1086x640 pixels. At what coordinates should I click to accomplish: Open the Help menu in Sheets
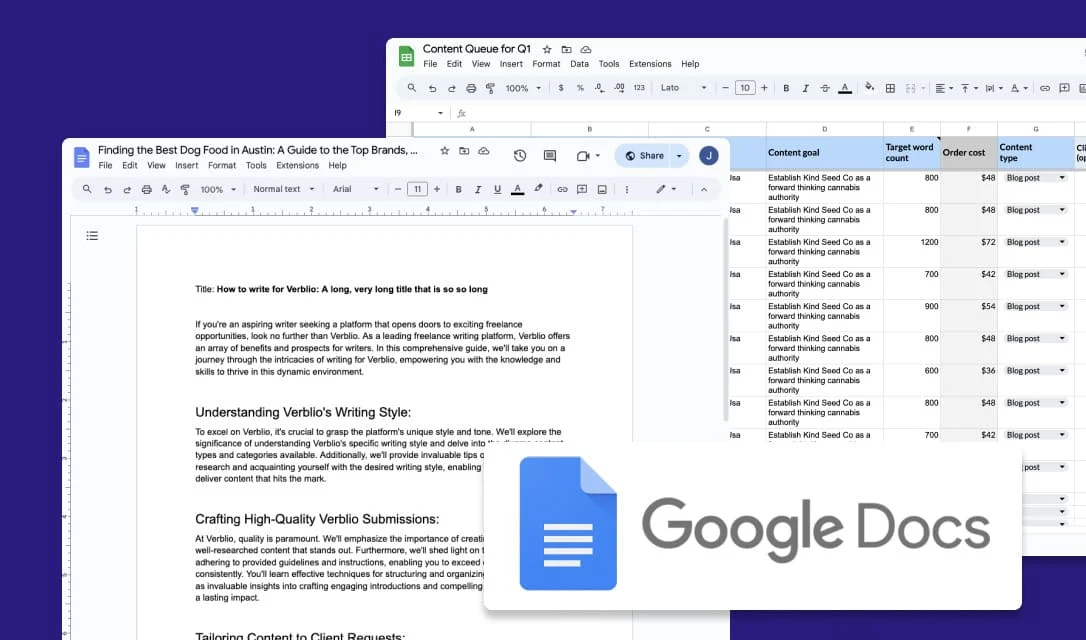[x=690, y=64]
